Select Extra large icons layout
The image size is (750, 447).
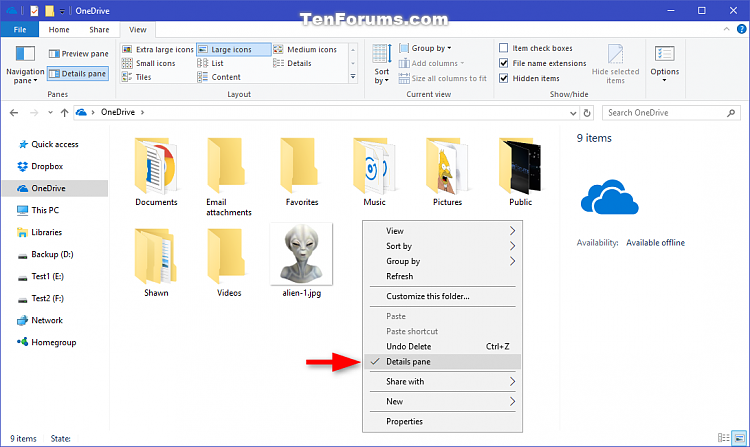tap(157, 49)
